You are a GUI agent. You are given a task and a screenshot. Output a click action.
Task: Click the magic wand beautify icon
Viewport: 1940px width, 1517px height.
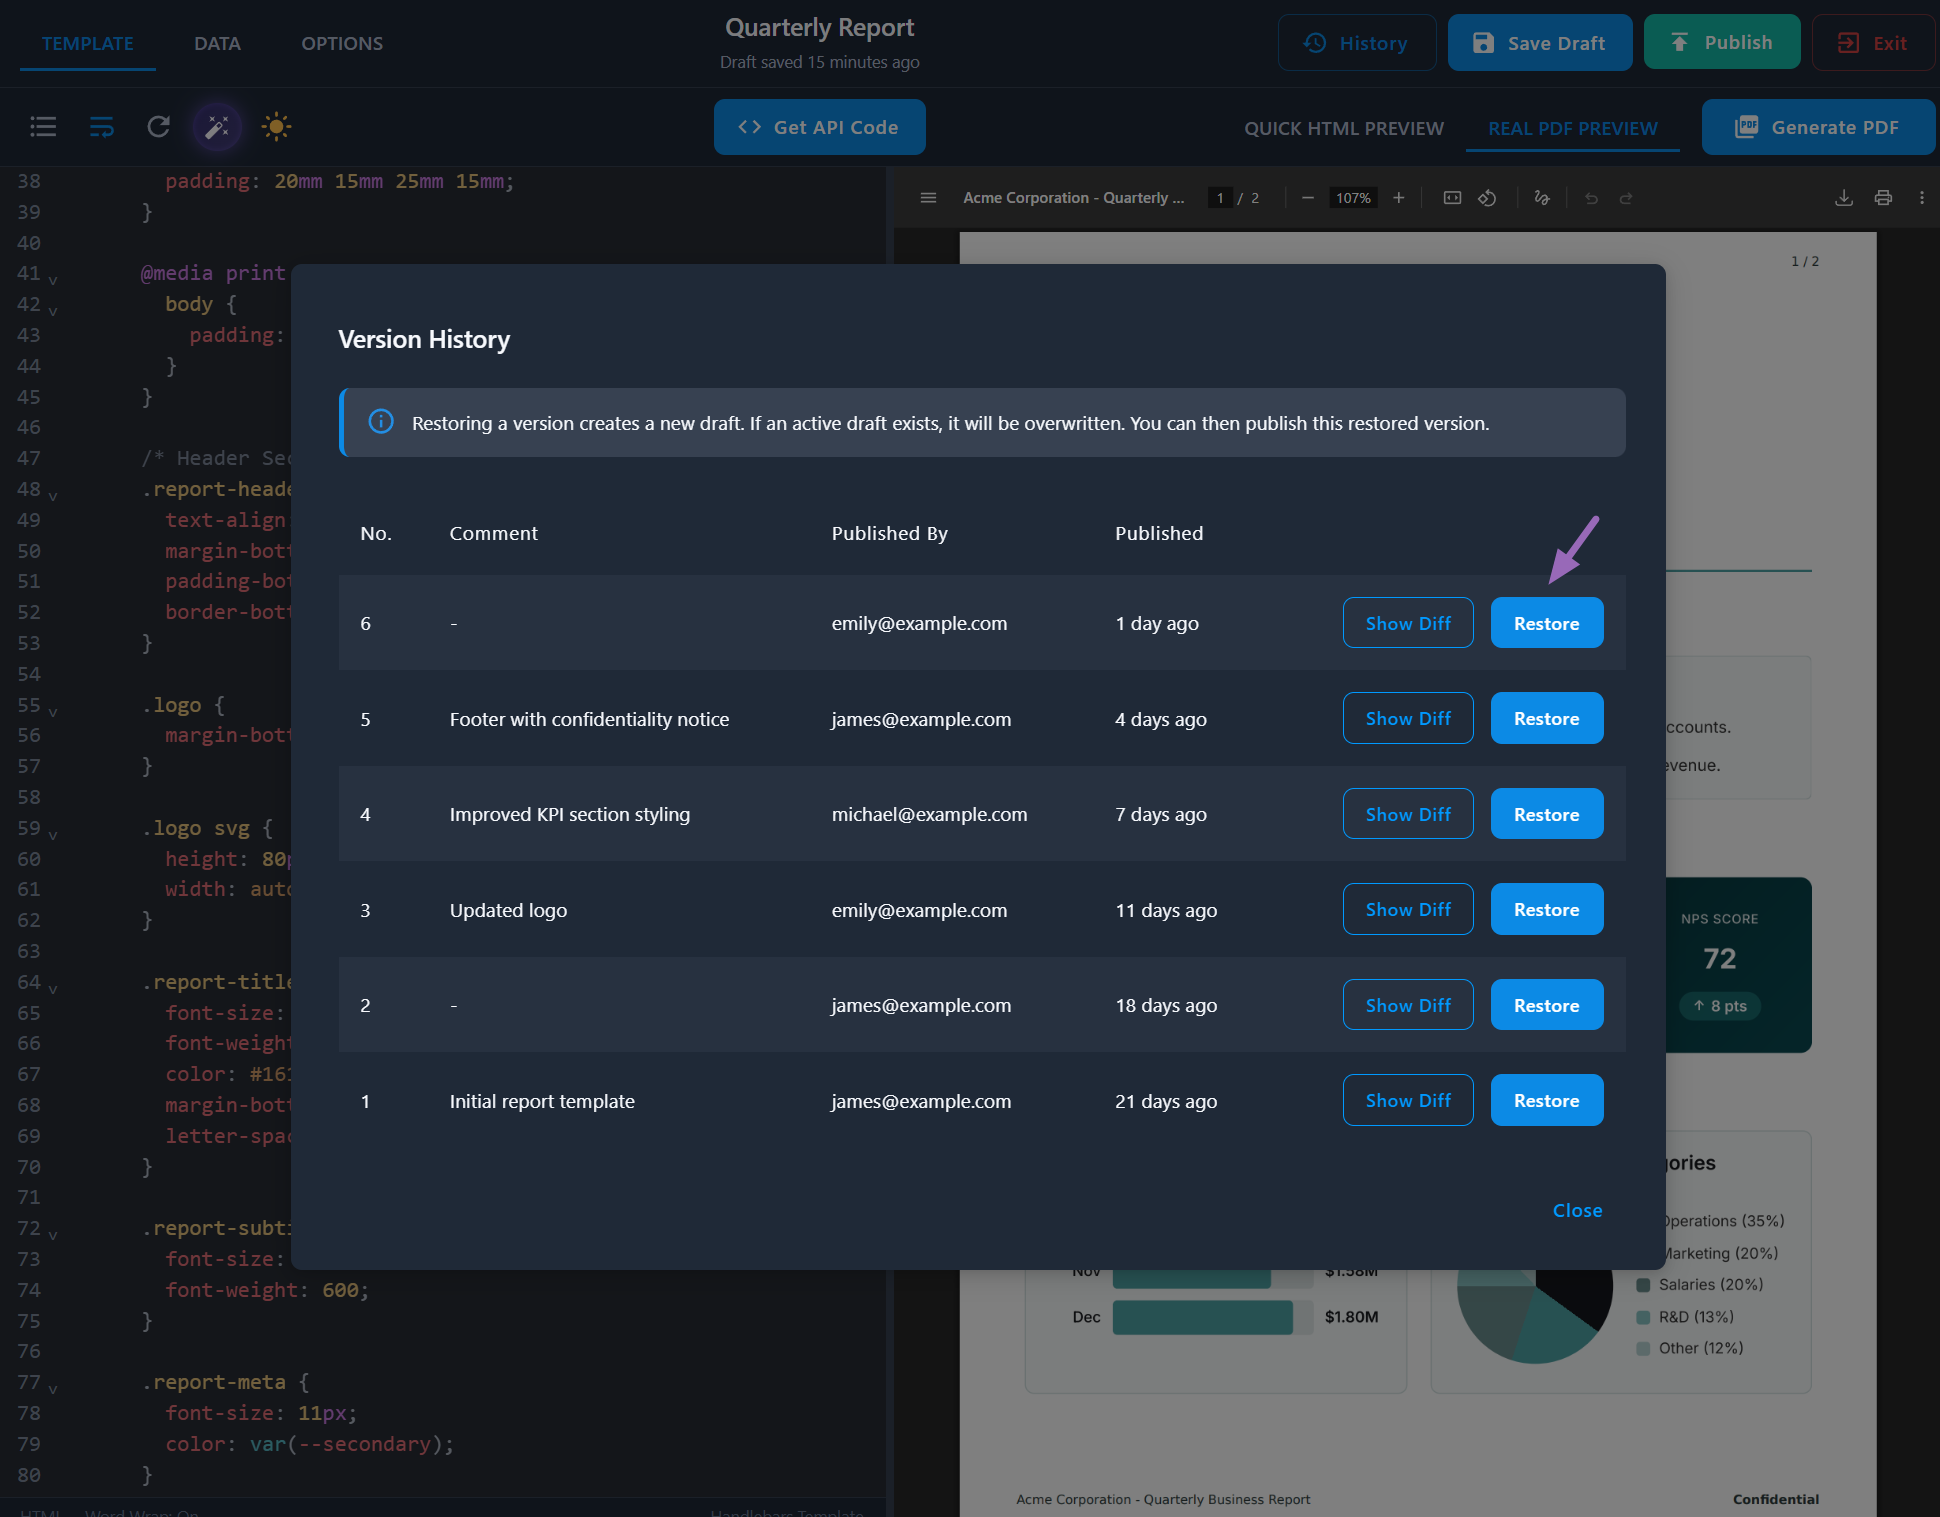pyautogui.click(x=217, y=127)
